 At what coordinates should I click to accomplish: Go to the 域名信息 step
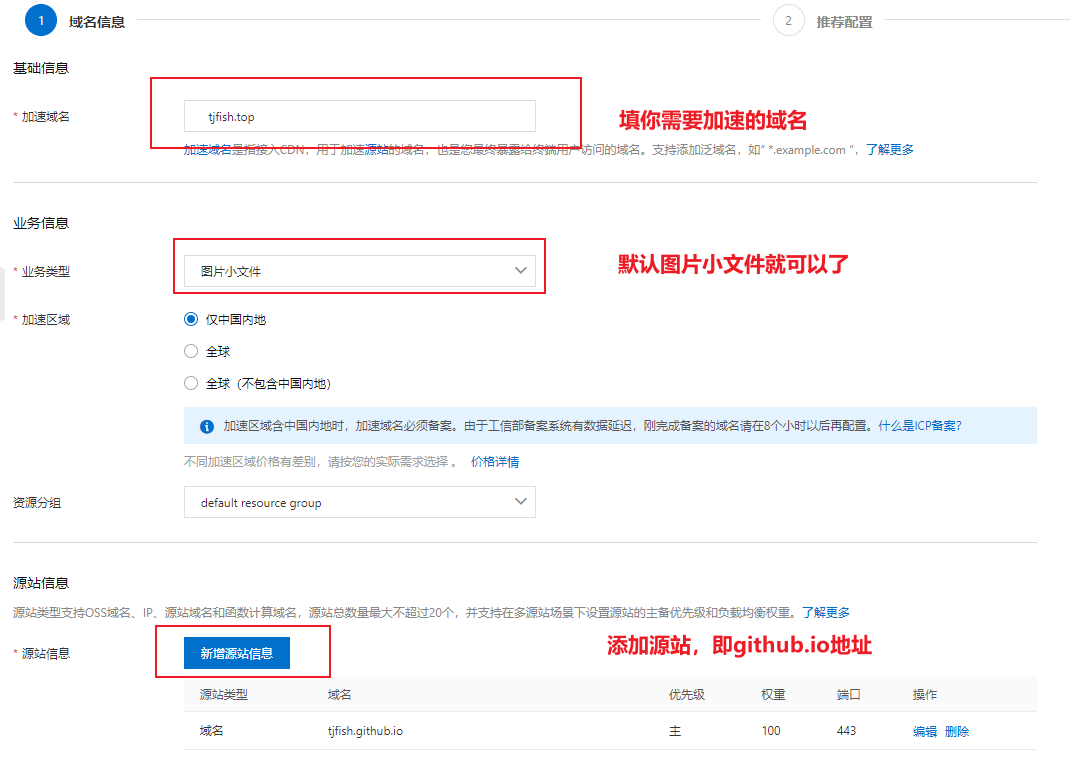(97, 22)
